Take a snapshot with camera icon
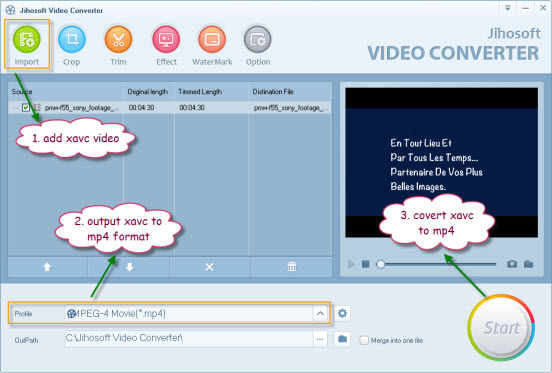The height and width of the screenshot is (373, 552). pyautogui.click(x=512, y=264)
